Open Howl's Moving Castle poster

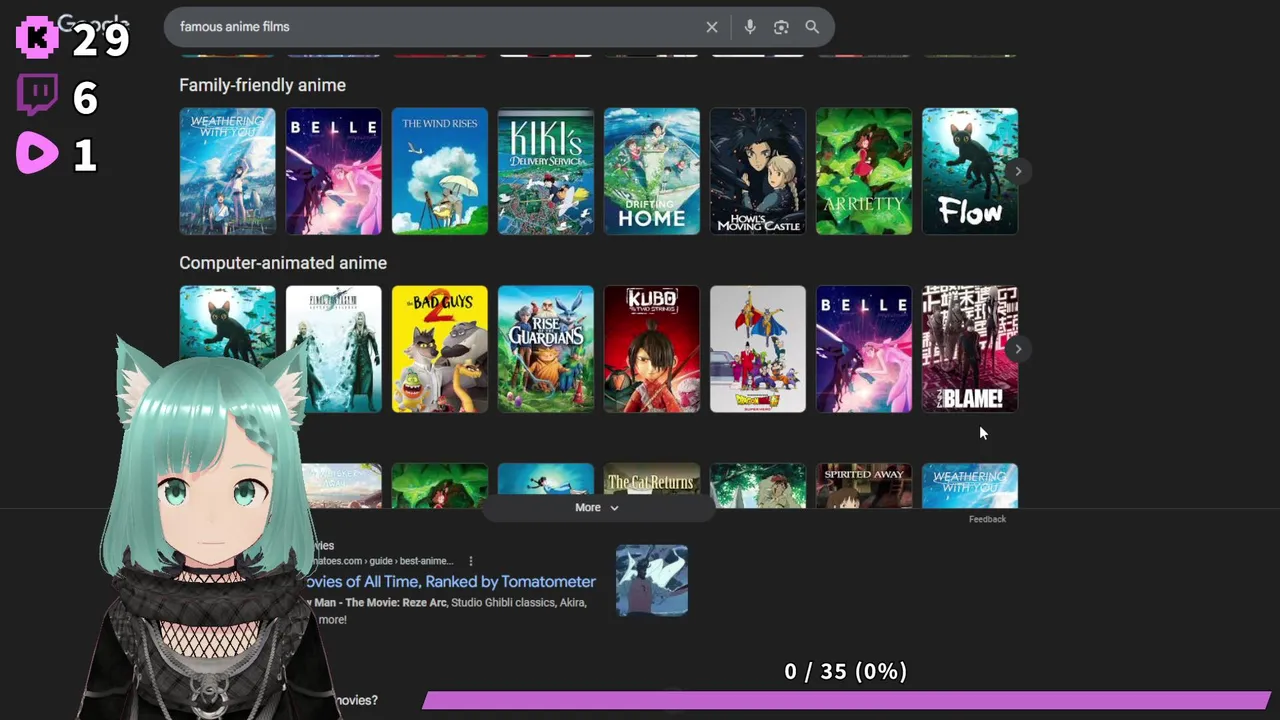(757, 171)
